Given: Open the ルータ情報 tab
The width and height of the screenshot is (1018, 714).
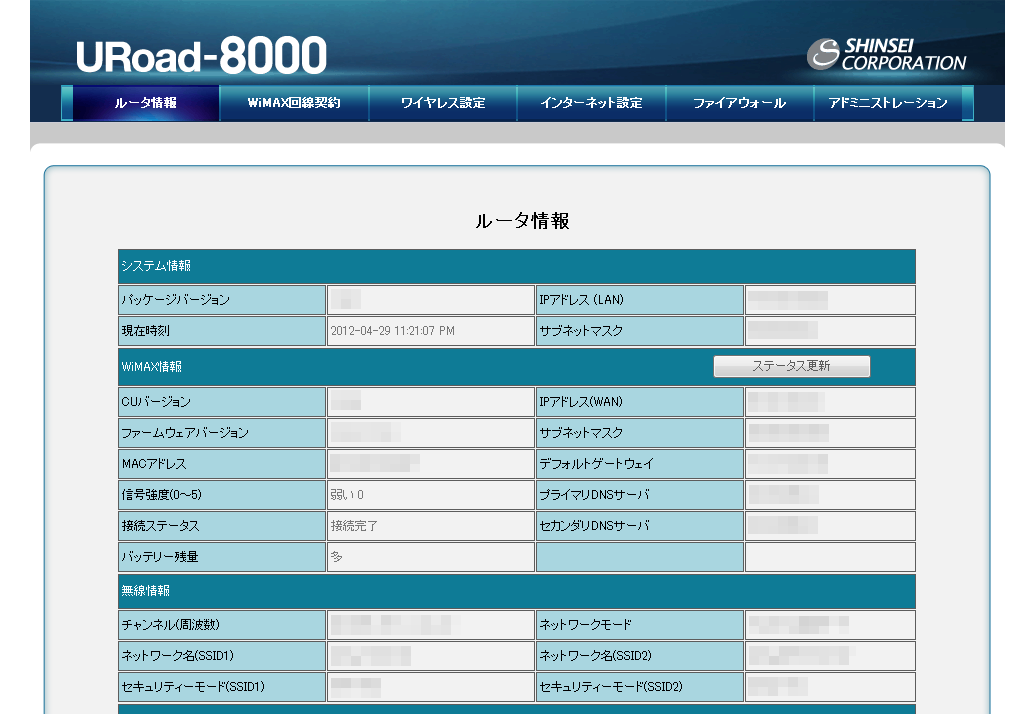Looking at the screenshot, I should pyautogui.click(x=145, y=103).
